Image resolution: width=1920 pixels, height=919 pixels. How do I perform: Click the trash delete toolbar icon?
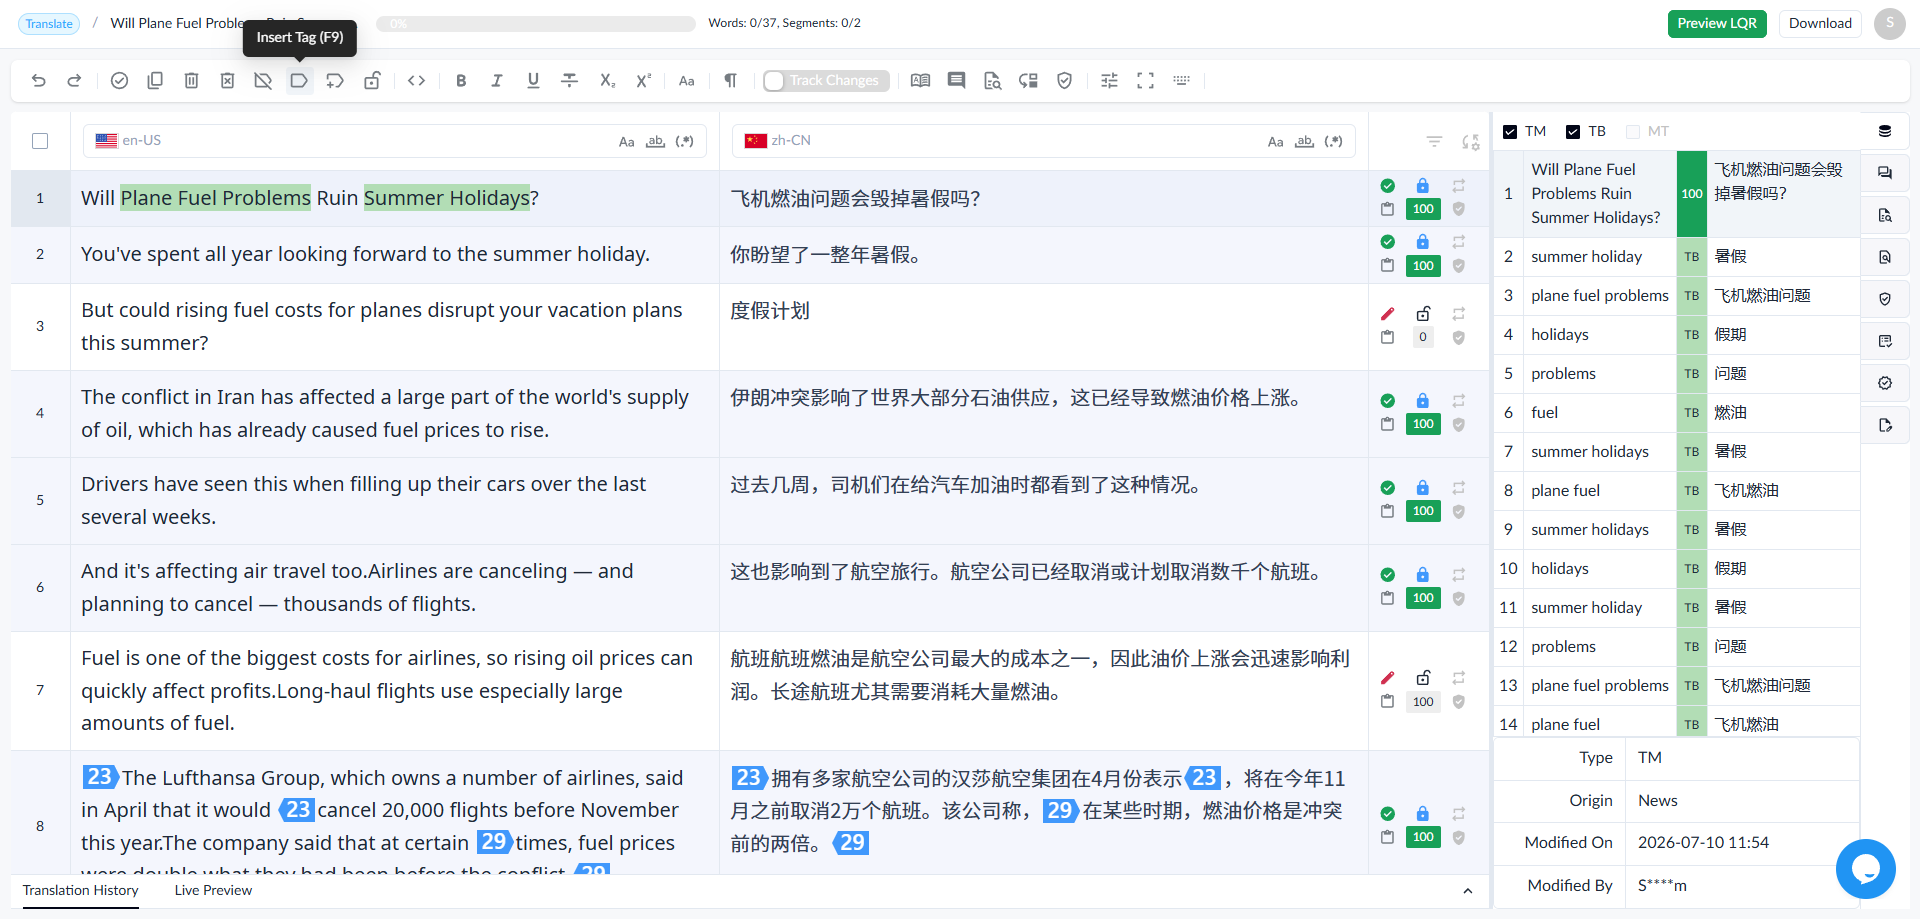pyautogui.click(x=191, y=81)
